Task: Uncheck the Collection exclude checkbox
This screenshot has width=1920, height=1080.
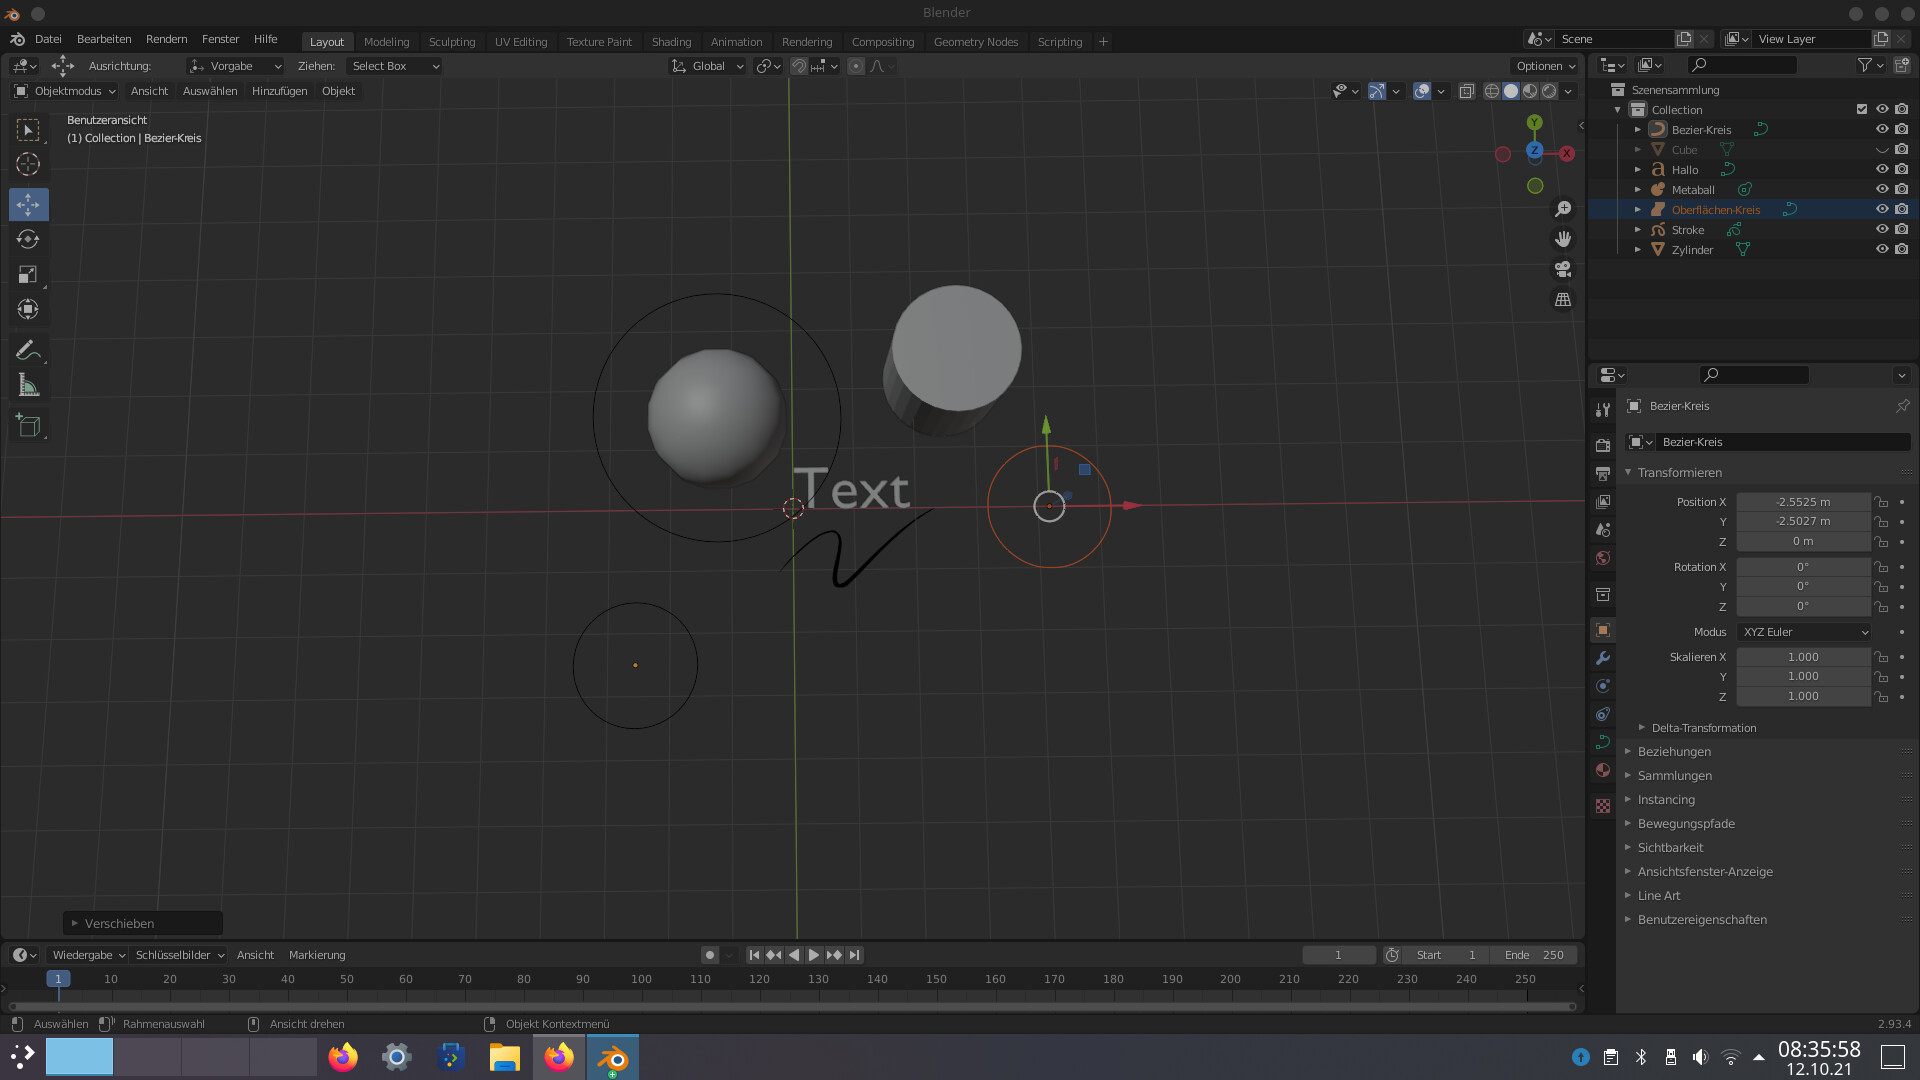Action: tap(1861, 109)
